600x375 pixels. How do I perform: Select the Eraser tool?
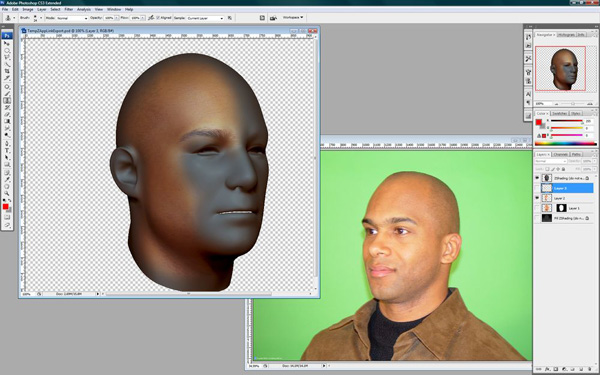click(7, 114)
